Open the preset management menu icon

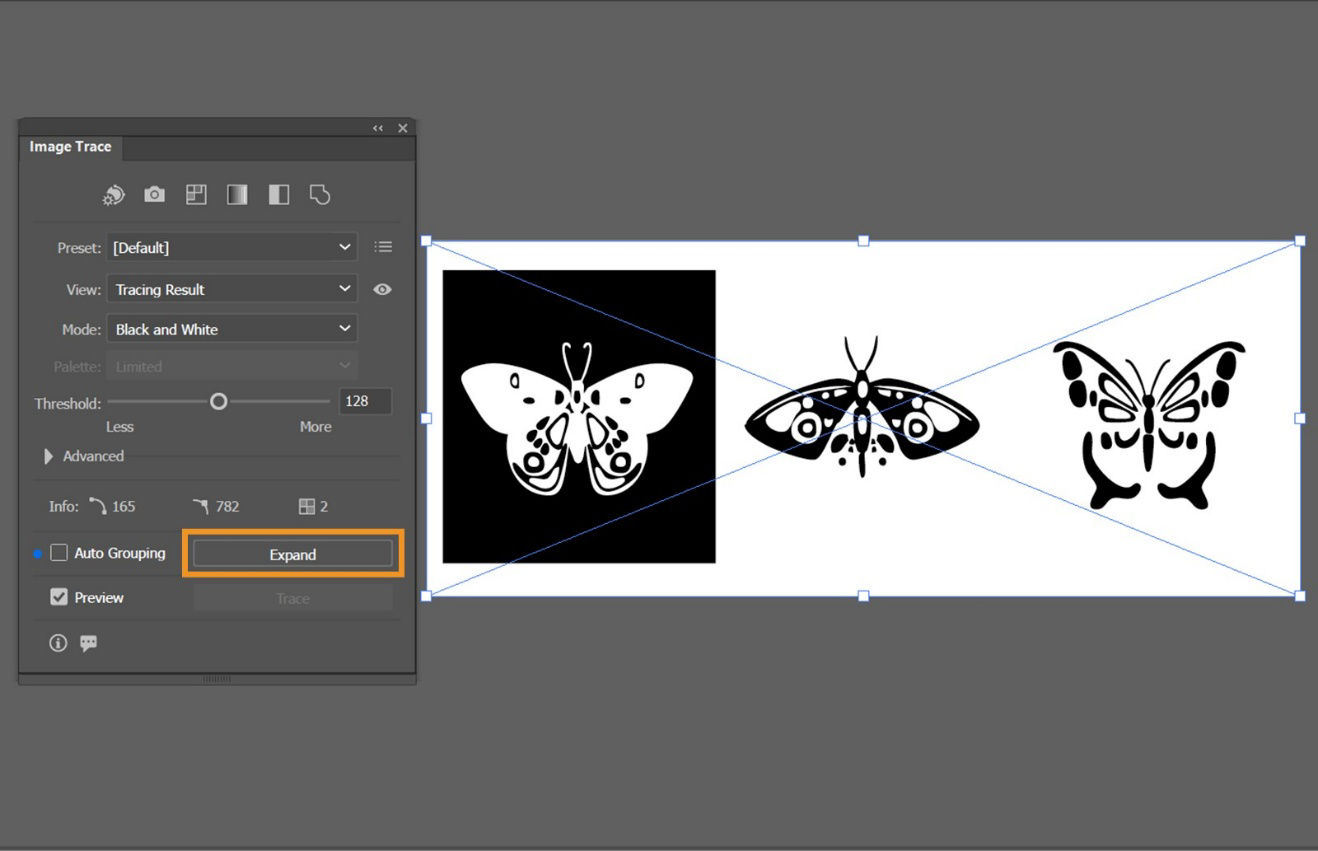click(383, 247)
